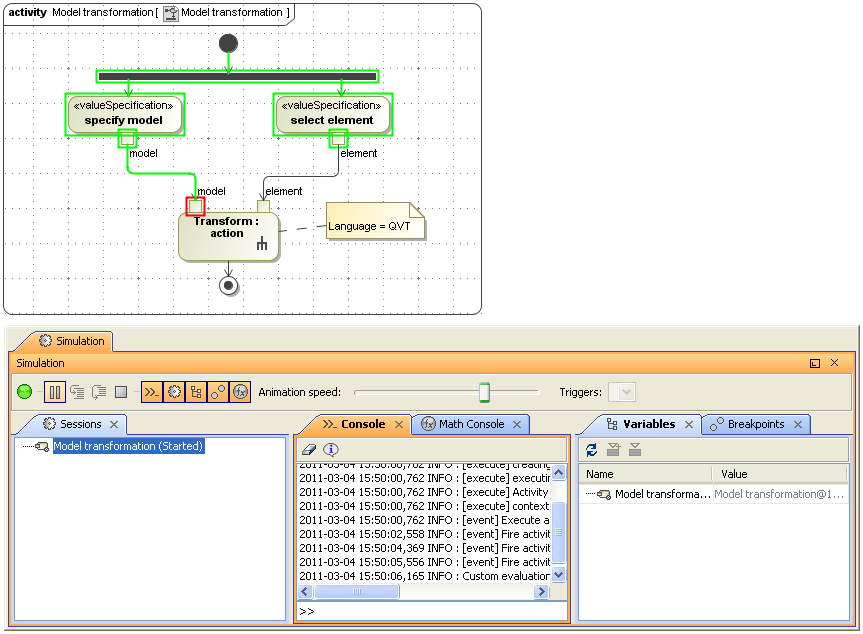Click the console command input field
This screenshot has height=634, width=863.
tap(430, 611)
